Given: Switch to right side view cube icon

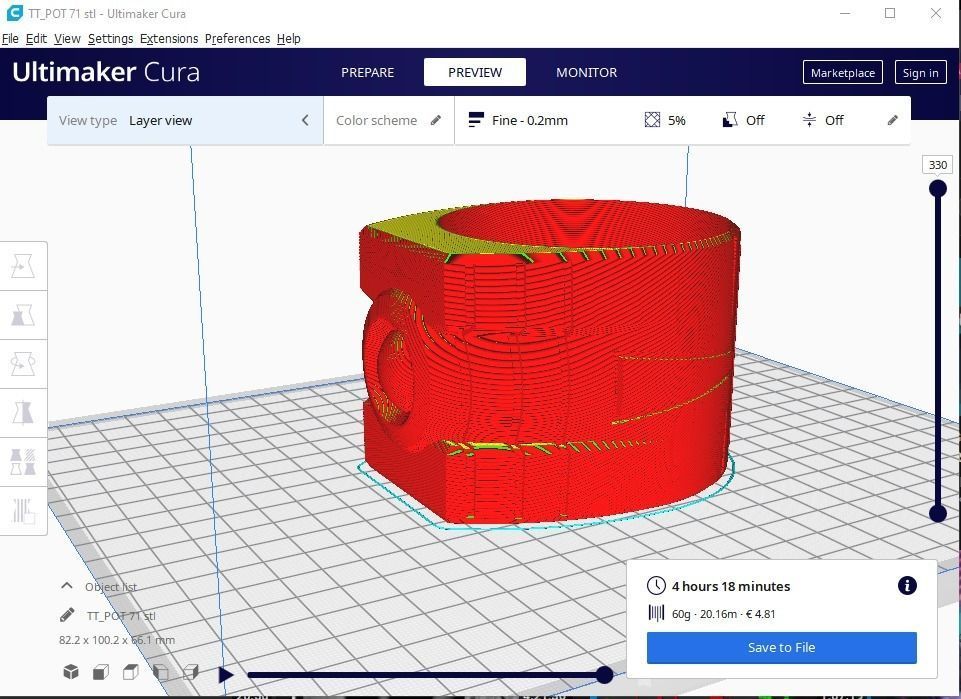Looking at the screenshot, I should 191,672.
